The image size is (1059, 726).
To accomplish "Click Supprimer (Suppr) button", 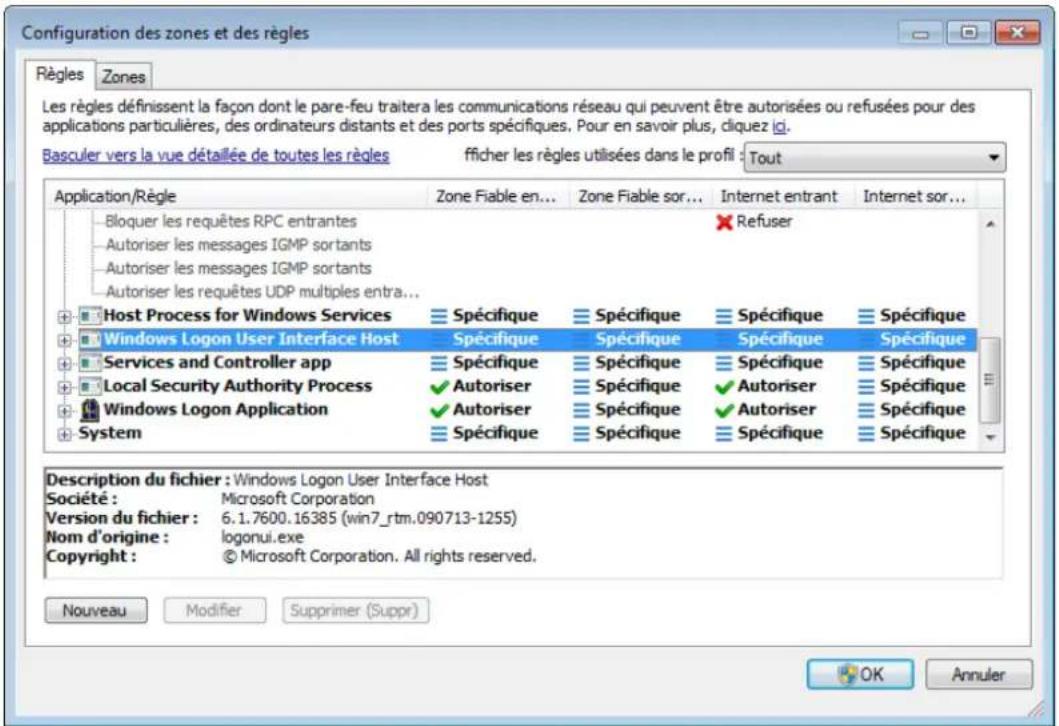I will 355,611.
